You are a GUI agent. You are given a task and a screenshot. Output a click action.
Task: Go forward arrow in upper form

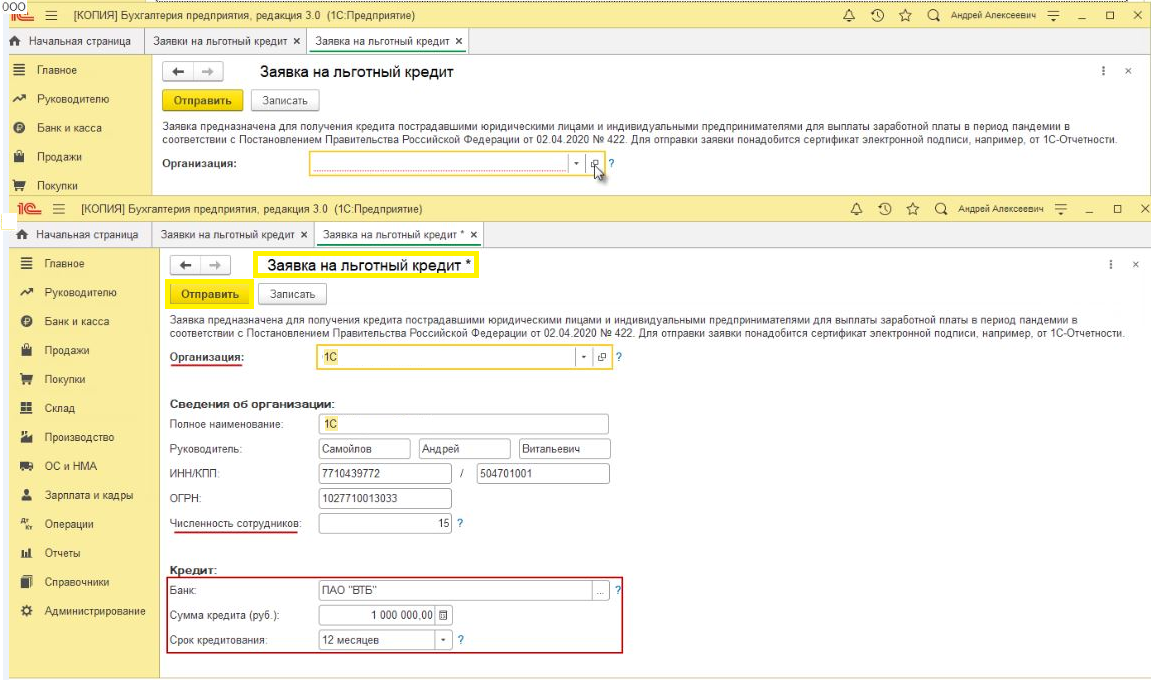[x=208, y=71]
